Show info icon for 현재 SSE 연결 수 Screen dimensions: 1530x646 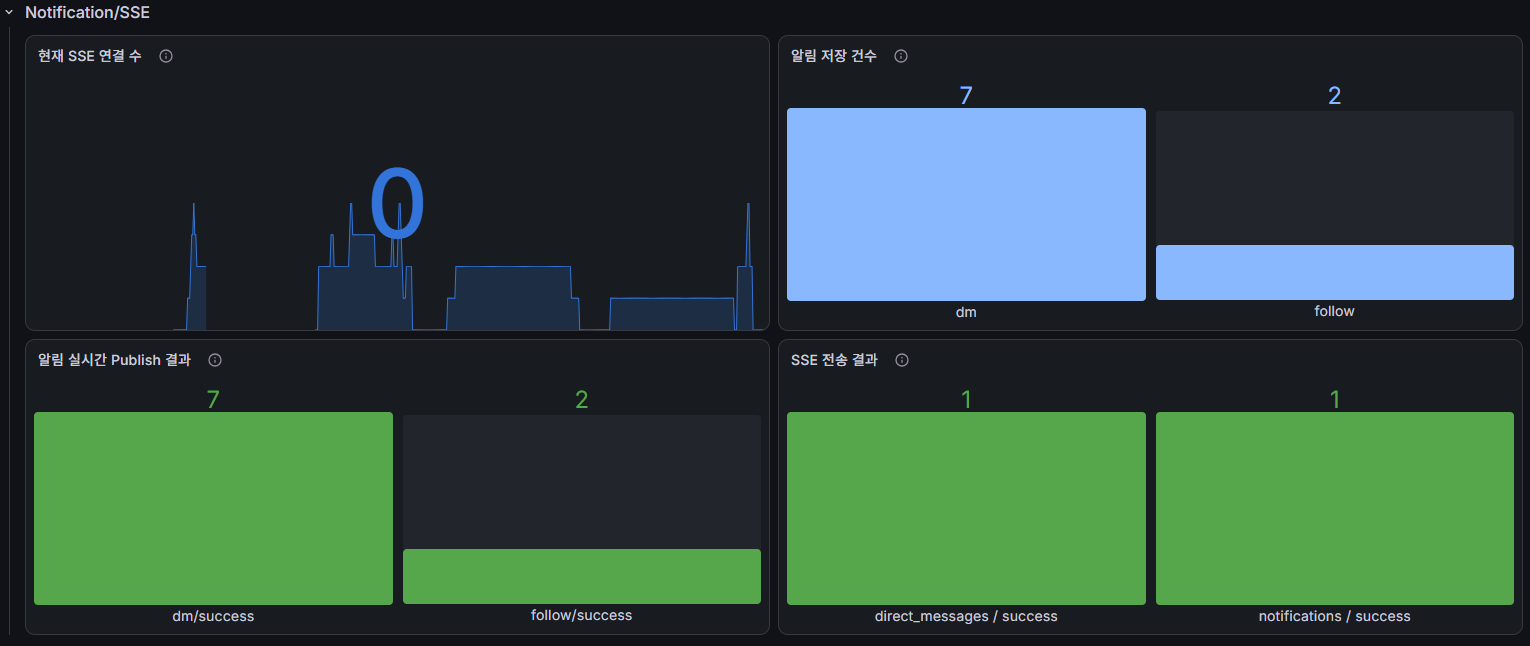(166, 56)
